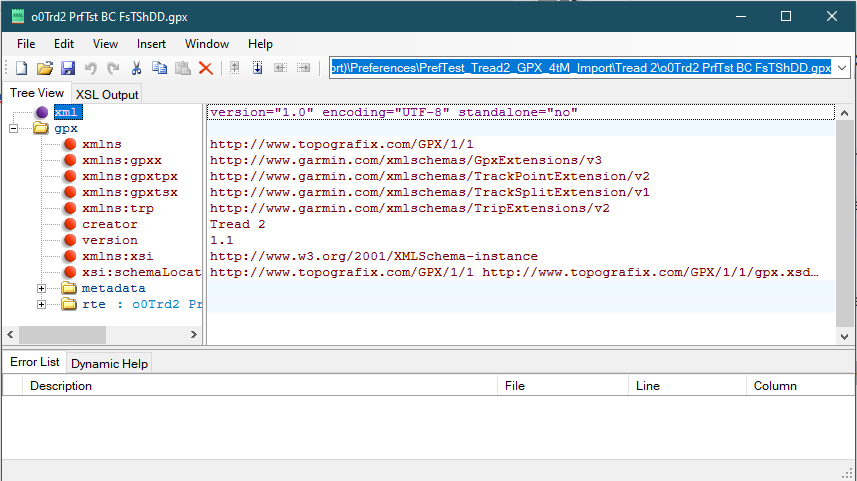Click the tree horizontal scrollbar right arrow
The width and height of the screenshot is (857, 481).
tap(193, 334)
